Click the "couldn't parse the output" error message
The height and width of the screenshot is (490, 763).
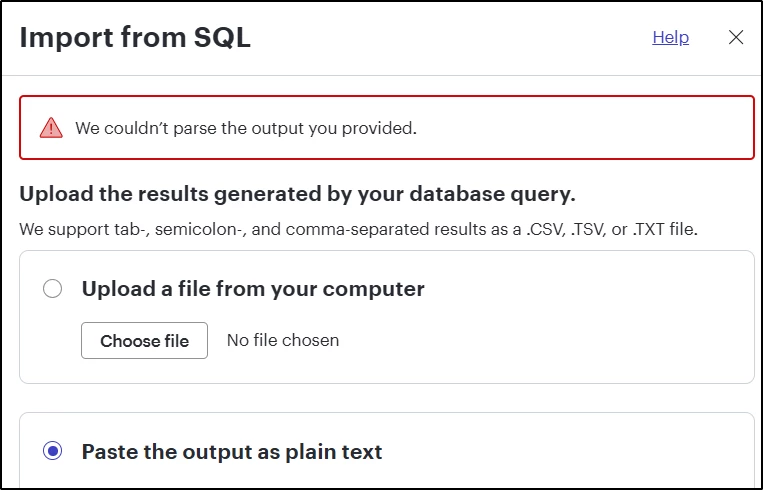(x=246, y=128)
